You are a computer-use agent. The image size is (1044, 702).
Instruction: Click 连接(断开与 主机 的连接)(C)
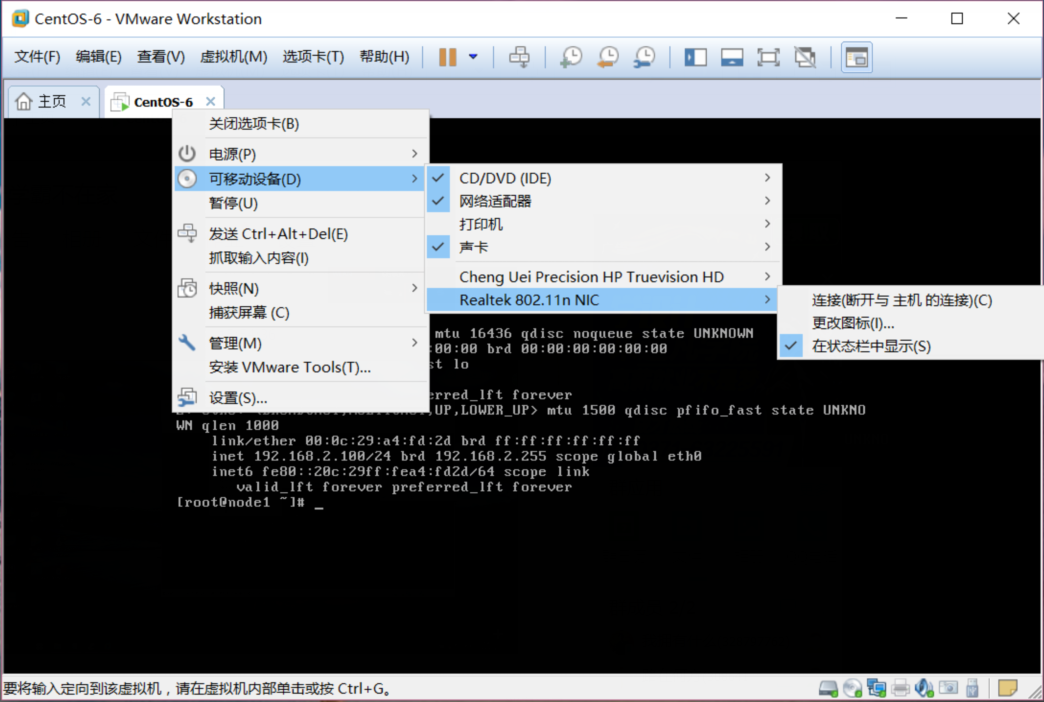pyautogui.click(x=911, y=300)
